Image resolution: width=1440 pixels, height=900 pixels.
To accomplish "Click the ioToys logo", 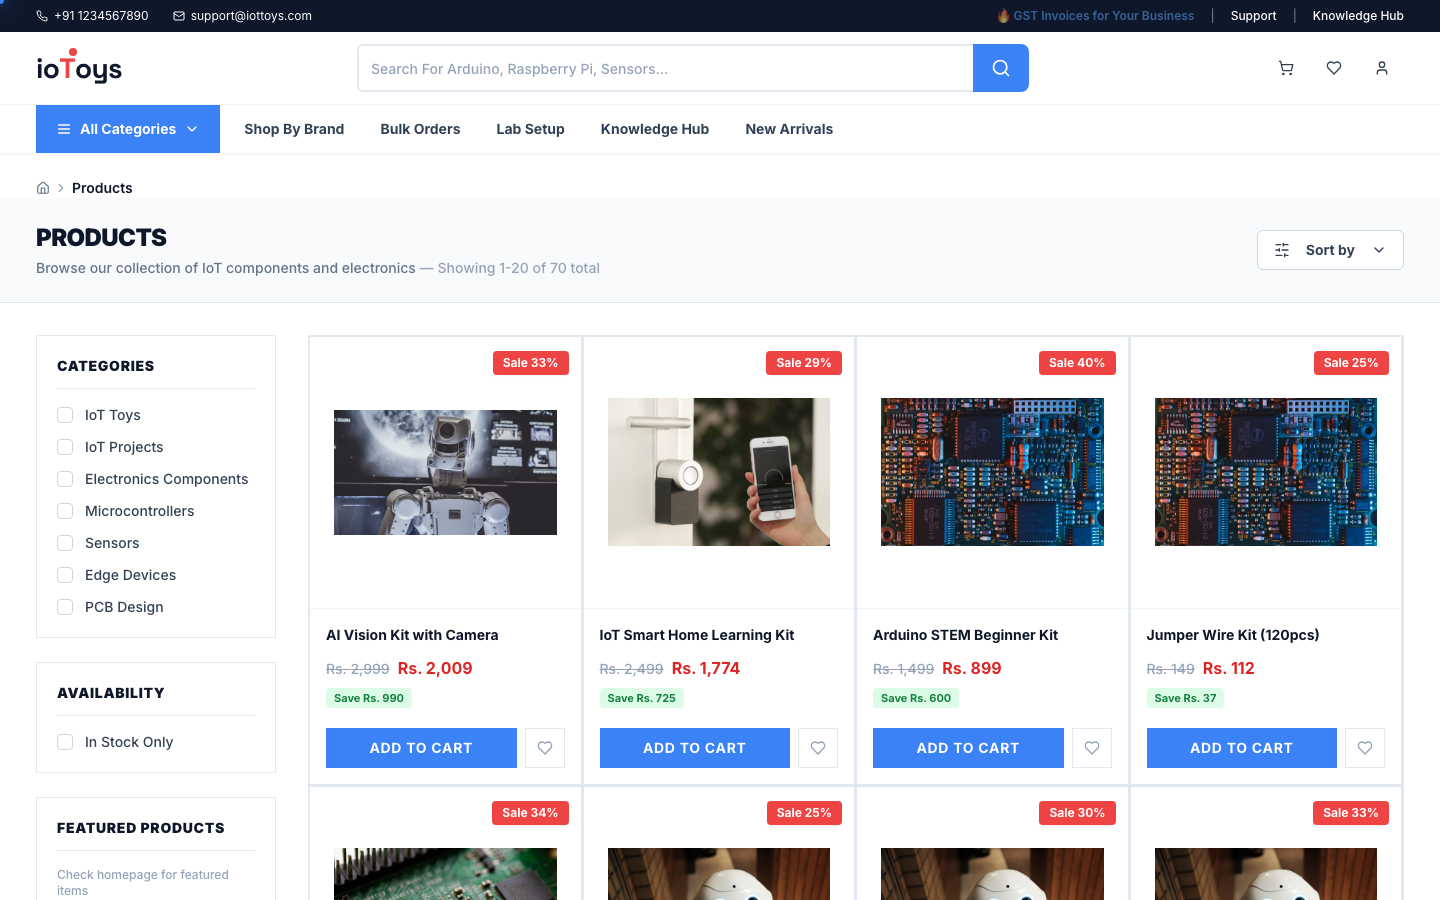I will click(x=79, y=67).
